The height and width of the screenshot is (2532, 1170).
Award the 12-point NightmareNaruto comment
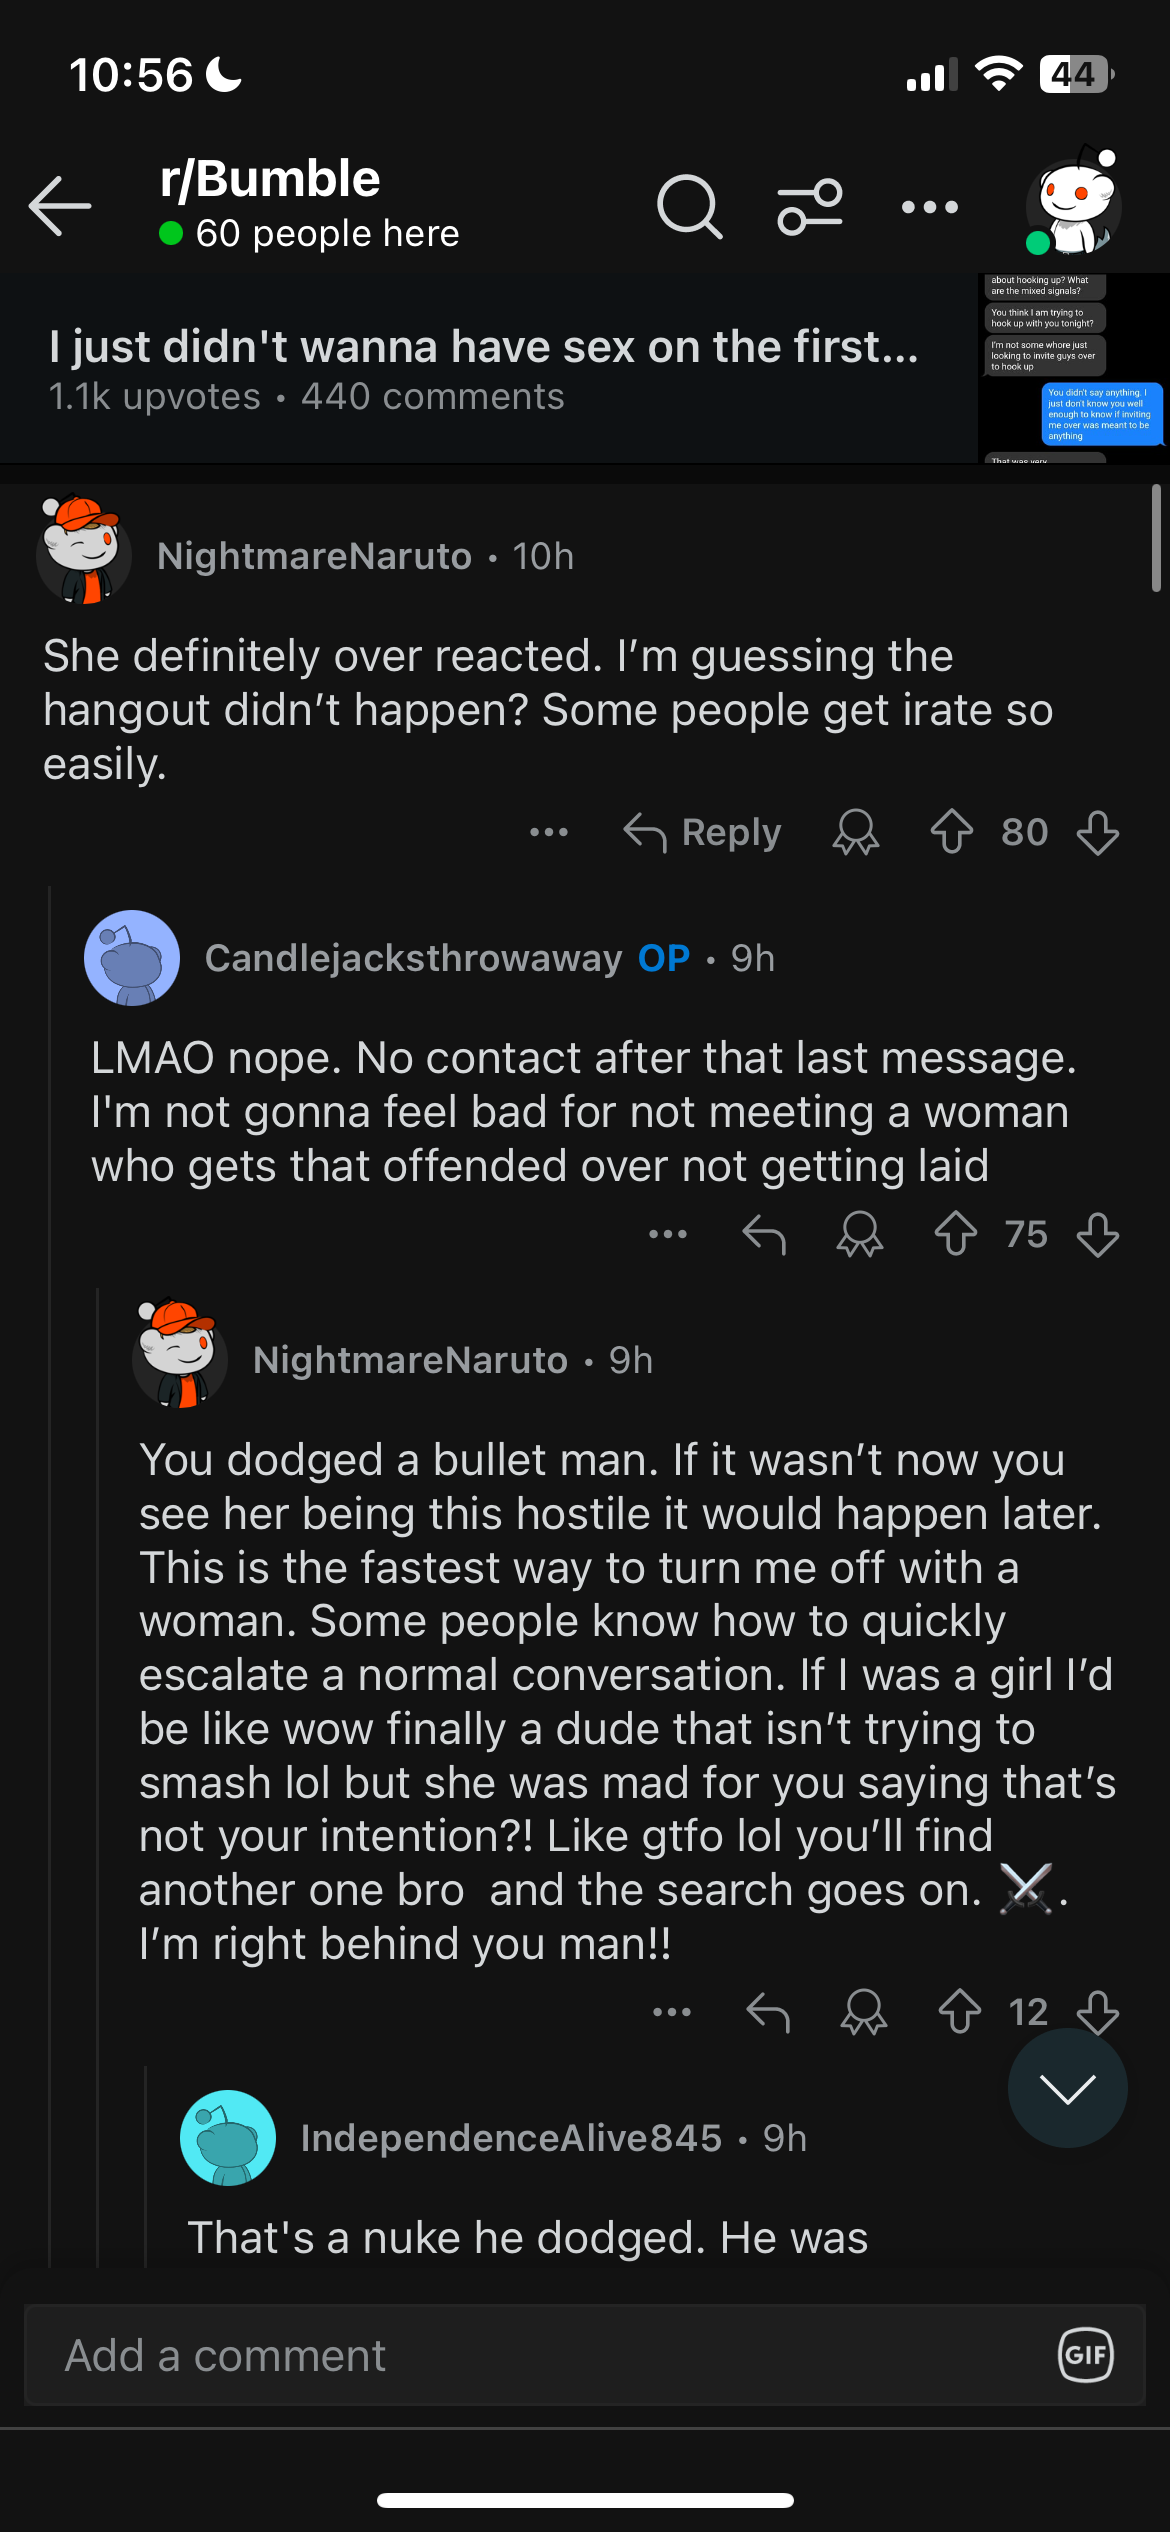(863, 2012)
